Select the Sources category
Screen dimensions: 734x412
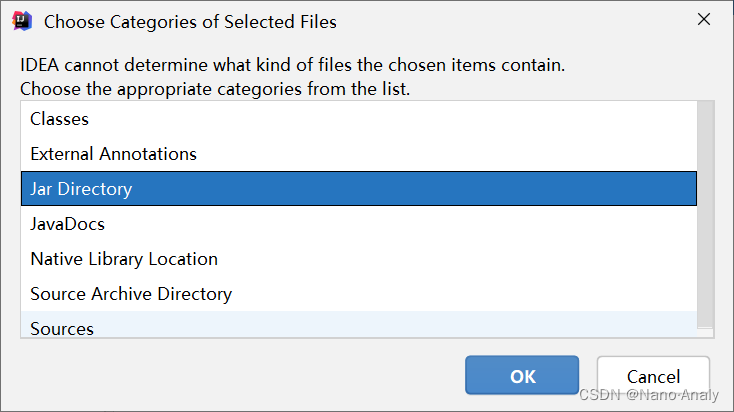pos(62,328)
